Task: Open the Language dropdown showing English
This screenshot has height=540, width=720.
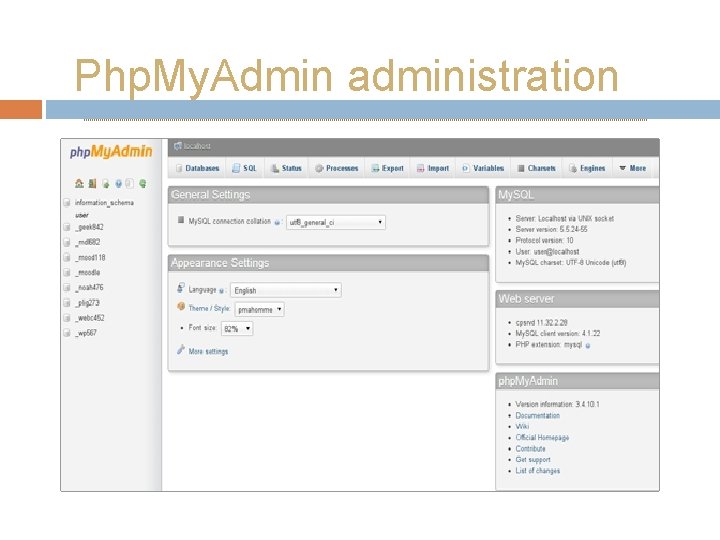Action: [x=286, y=290]
